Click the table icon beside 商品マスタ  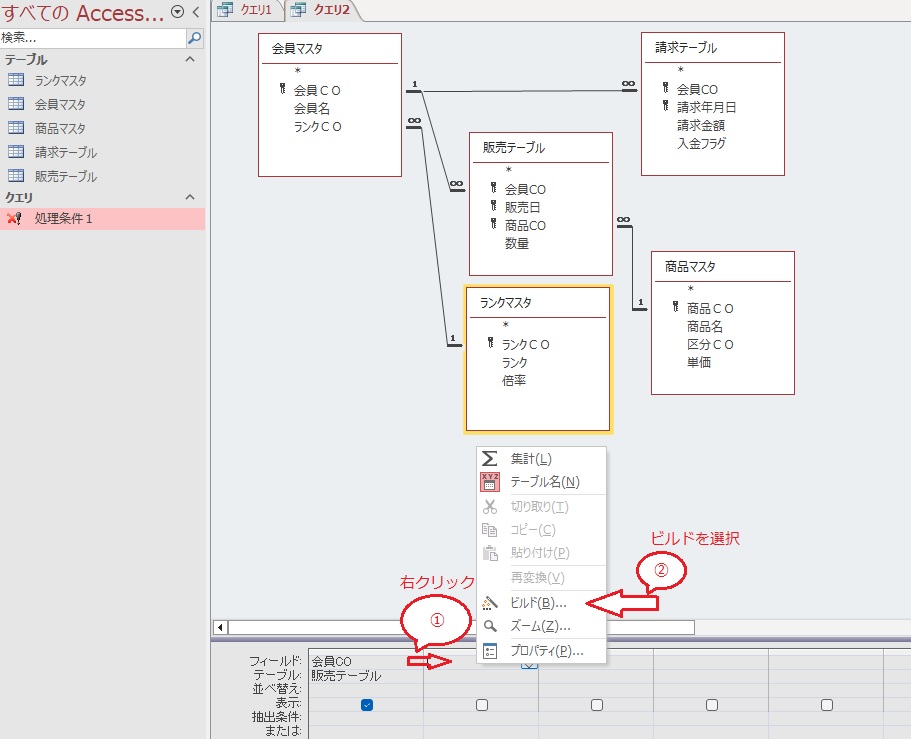[16, 128]
